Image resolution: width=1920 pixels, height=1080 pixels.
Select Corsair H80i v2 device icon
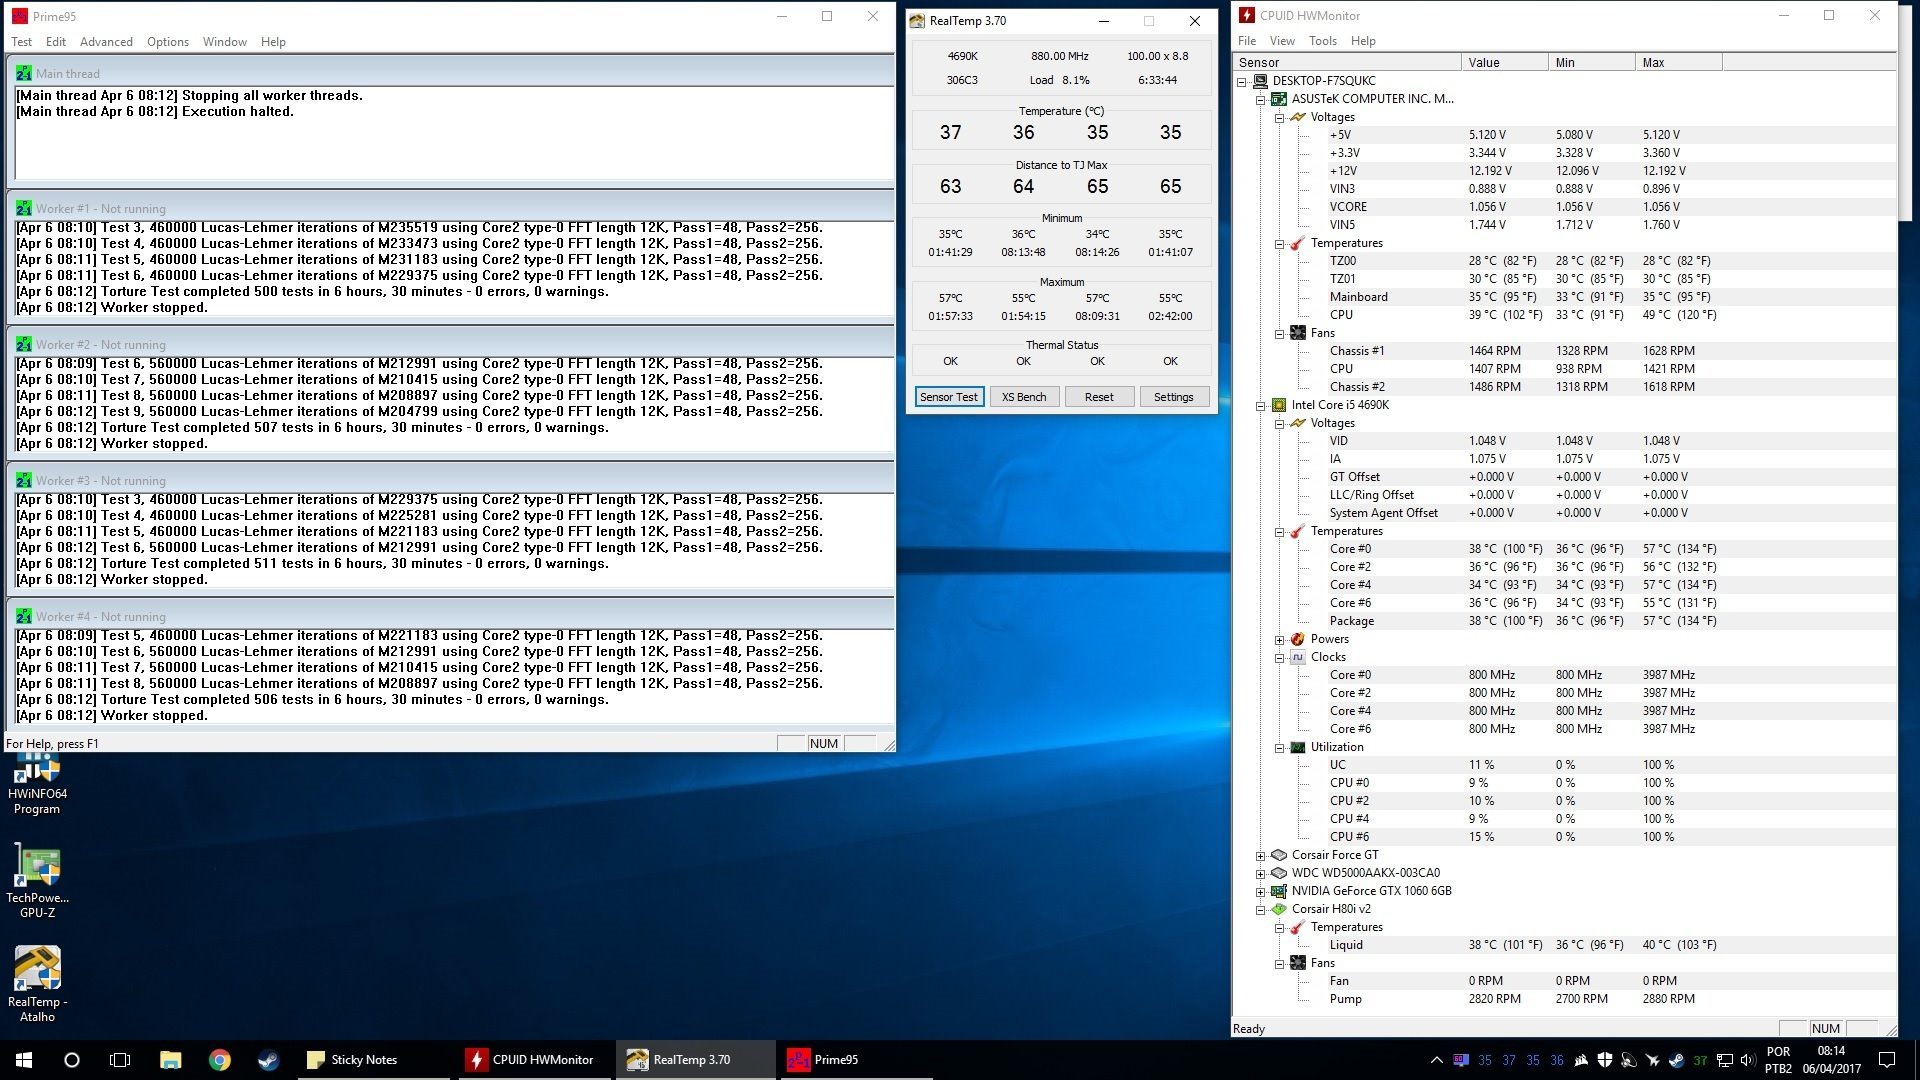pyautogui.click(x=1278, y=909)
